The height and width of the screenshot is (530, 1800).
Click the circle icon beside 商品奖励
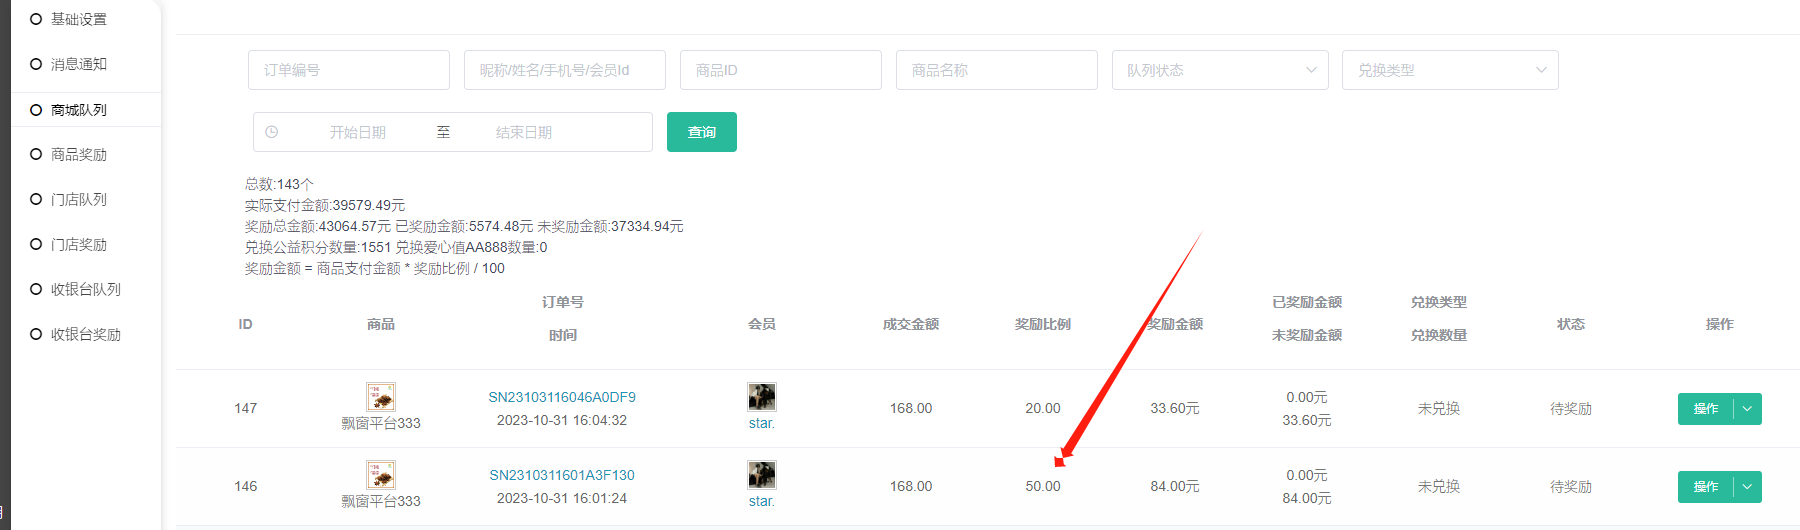coord(36,155)
